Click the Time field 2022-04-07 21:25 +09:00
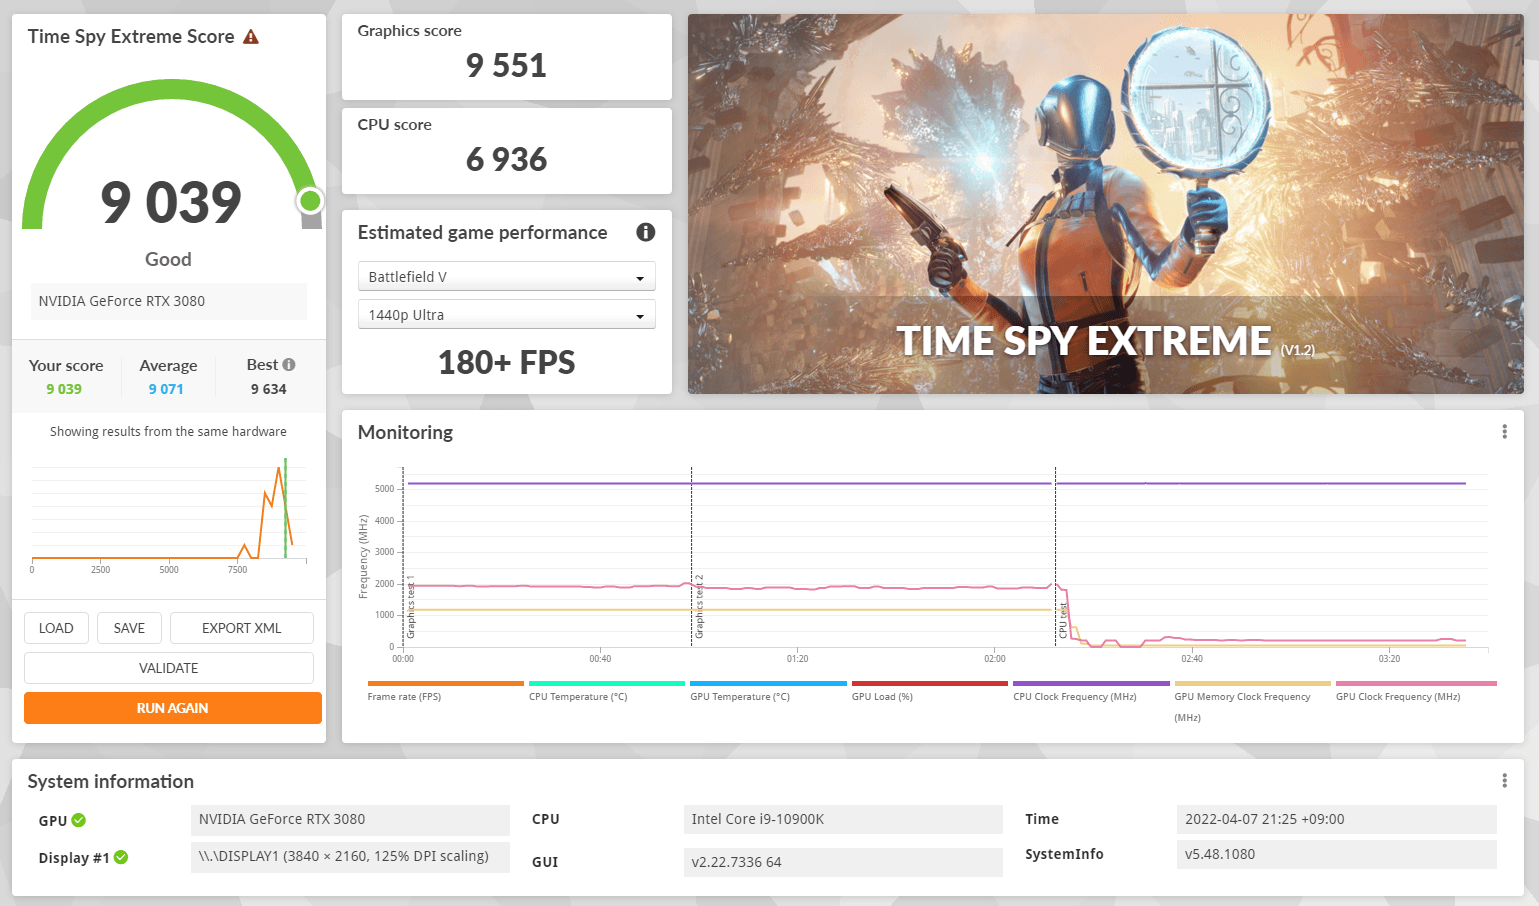 (1337, 819)
